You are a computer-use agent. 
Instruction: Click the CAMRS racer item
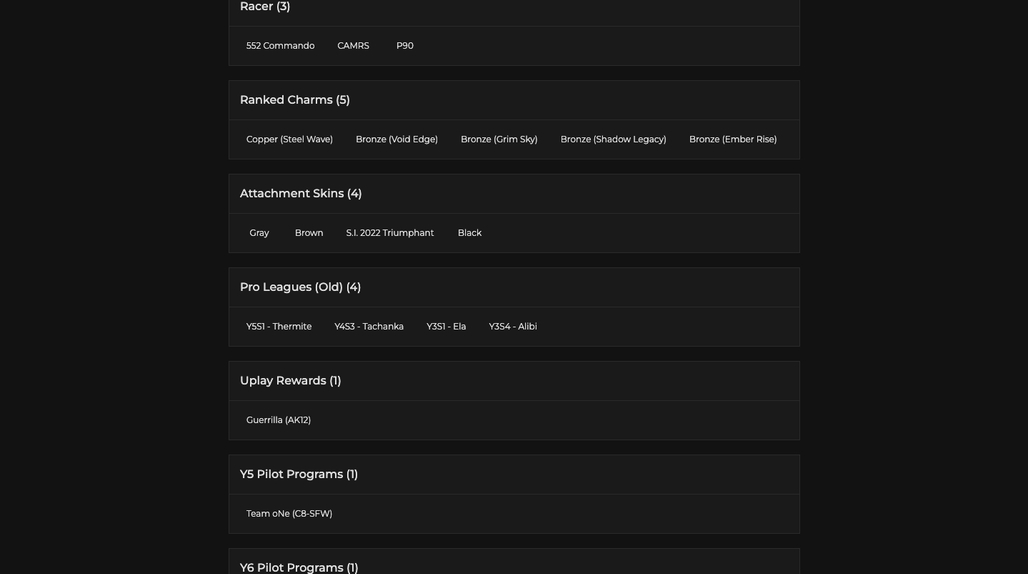coord(353,46)
